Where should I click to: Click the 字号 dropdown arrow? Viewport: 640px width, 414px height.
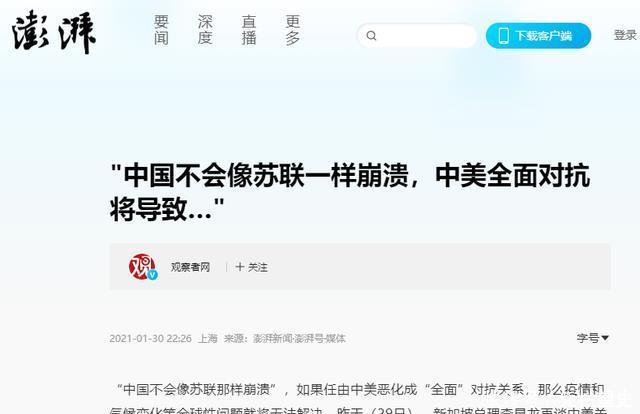tap(605, 338)
